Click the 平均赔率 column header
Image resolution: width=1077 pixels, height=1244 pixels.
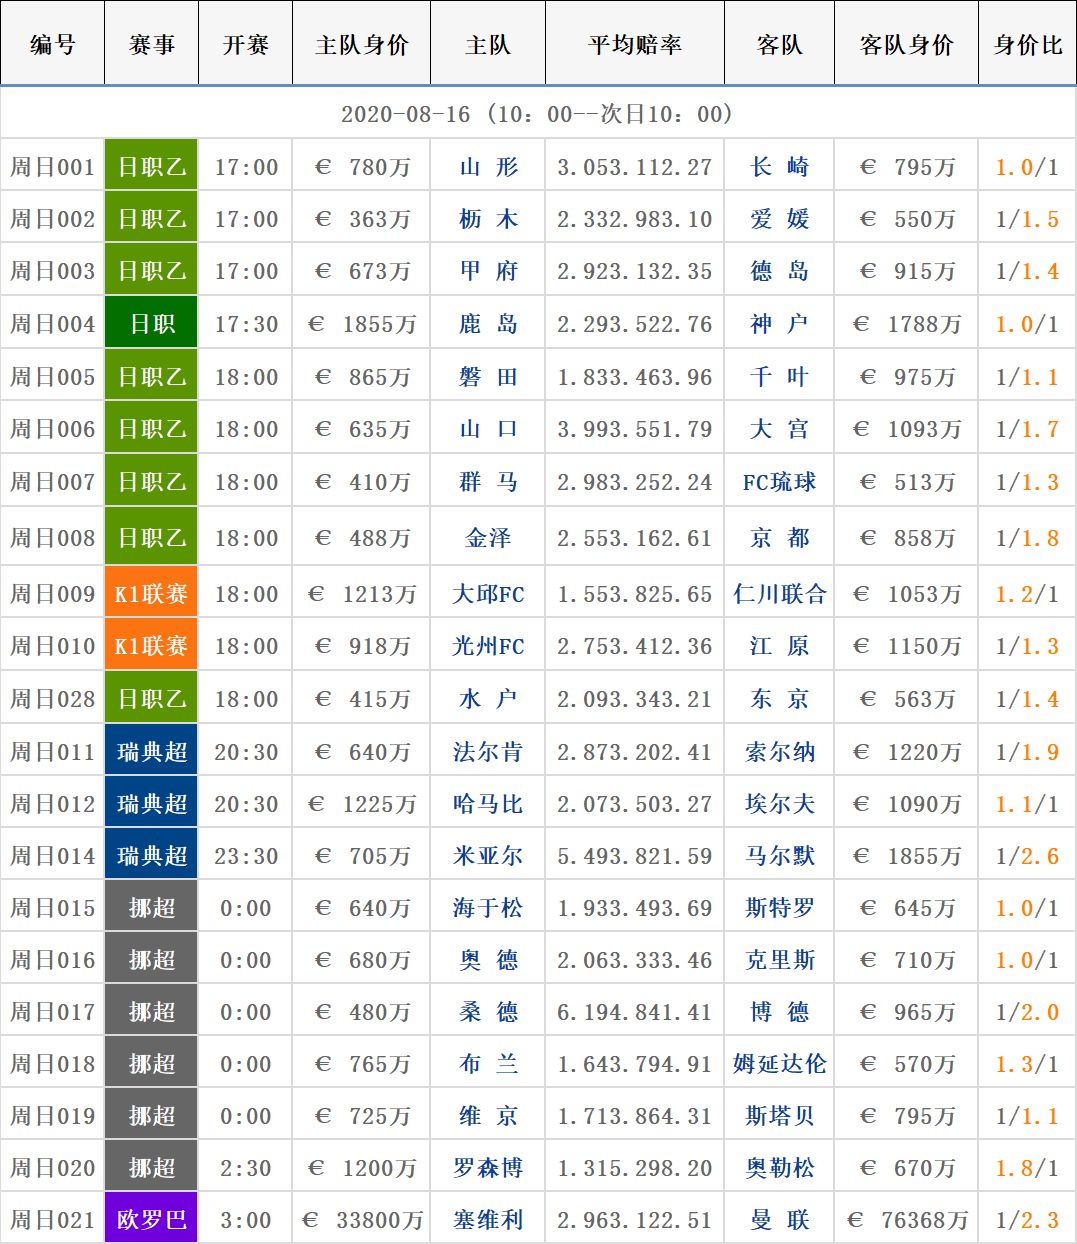pyautogui.click(x=635, y=45)
